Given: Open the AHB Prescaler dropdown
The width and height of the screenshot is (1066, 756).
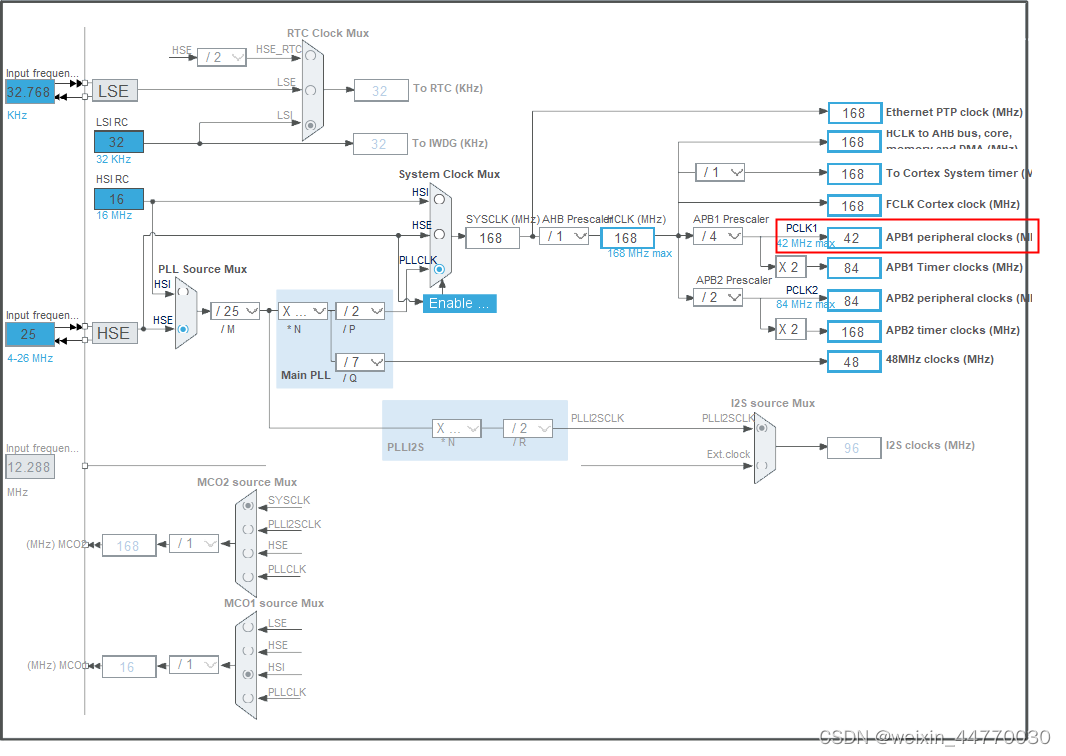Looking at the screenshot, I should (564, 237).
